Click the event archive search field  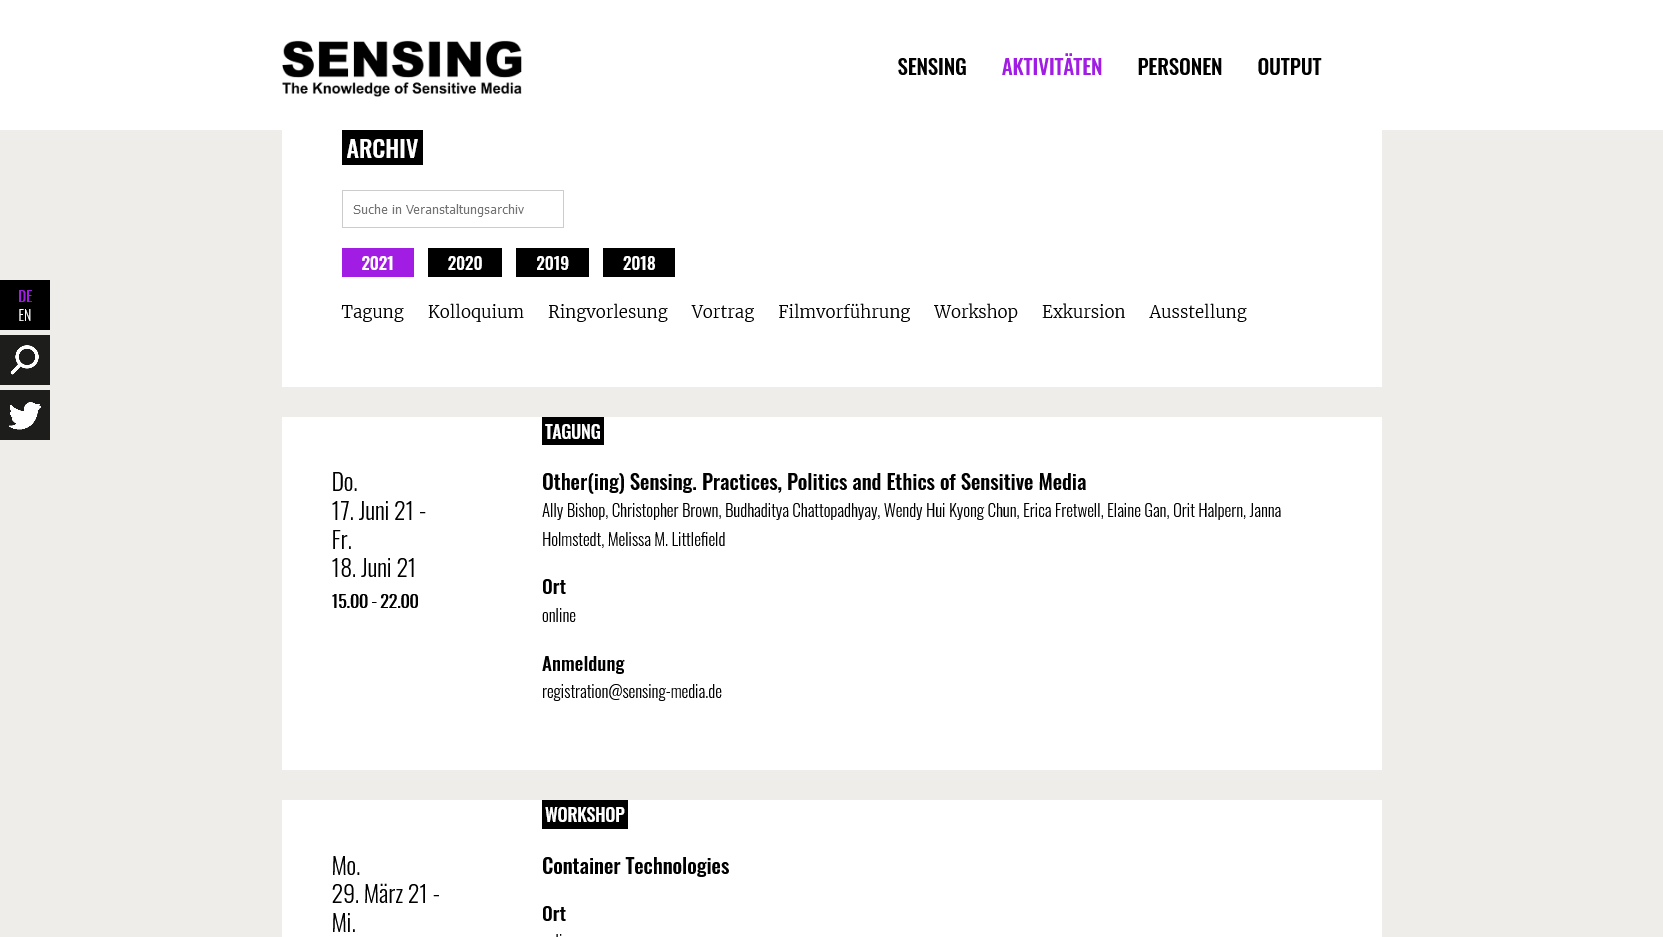(x=452, y=209)
